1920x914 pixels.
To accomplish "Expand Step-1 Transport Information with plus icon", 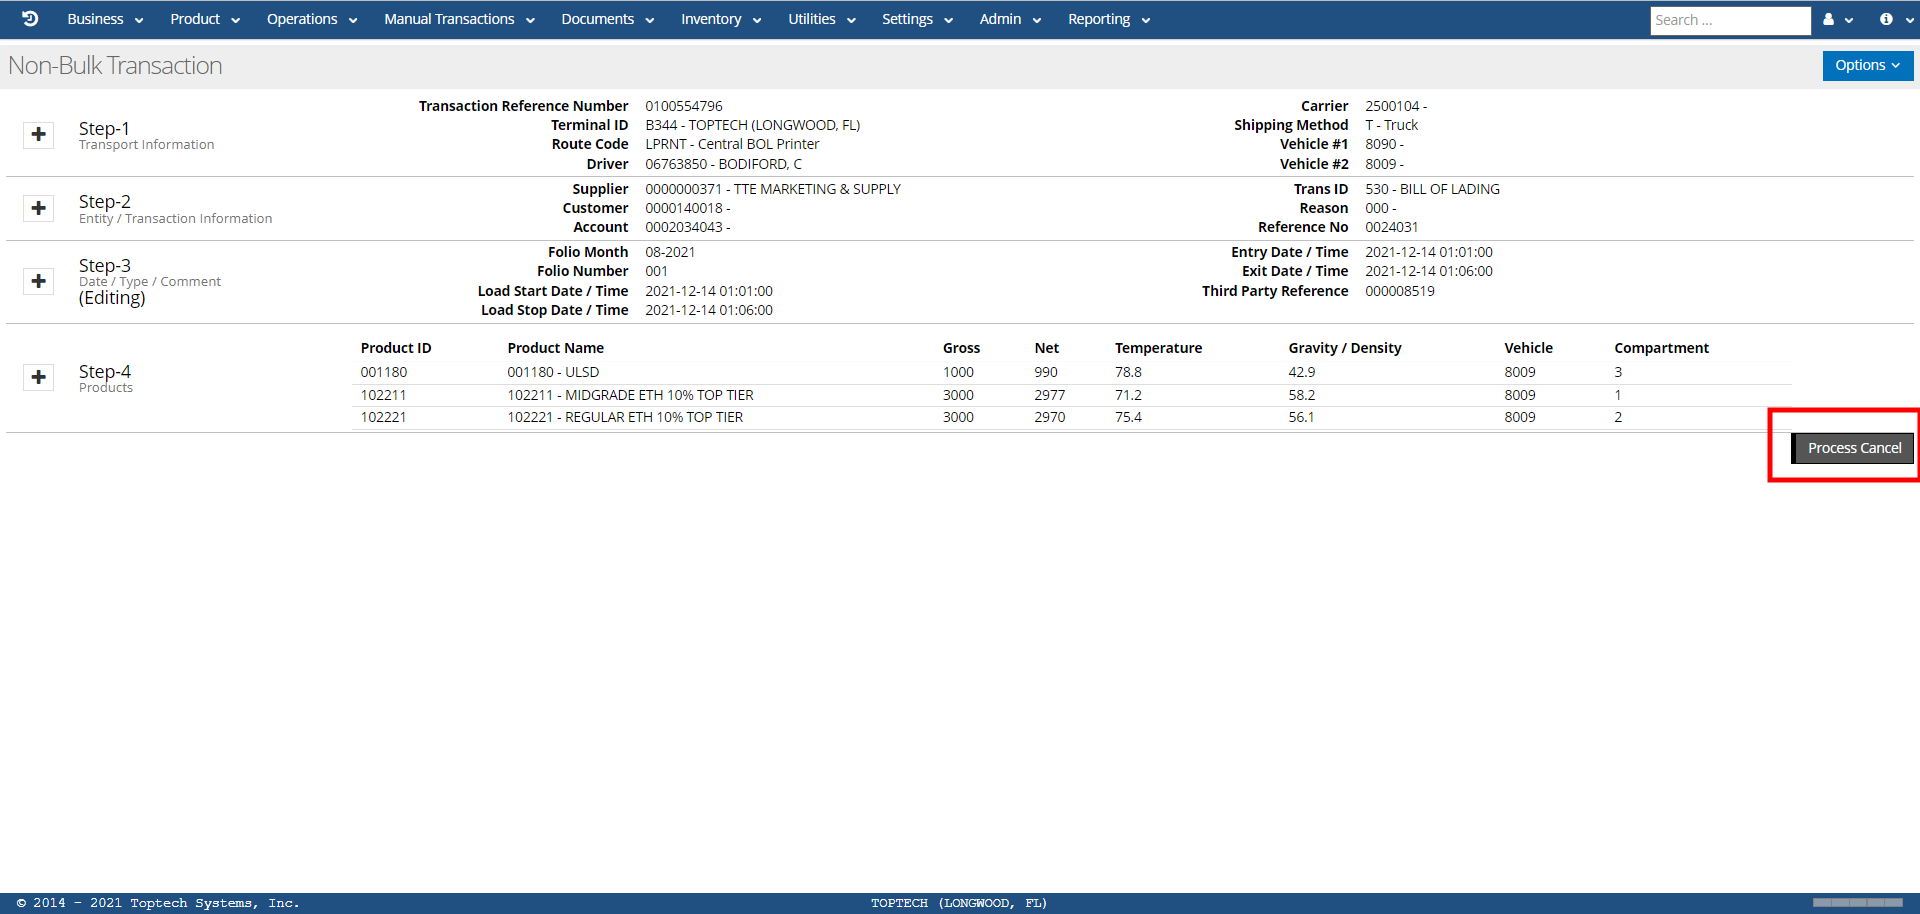I will click(39, 135).
